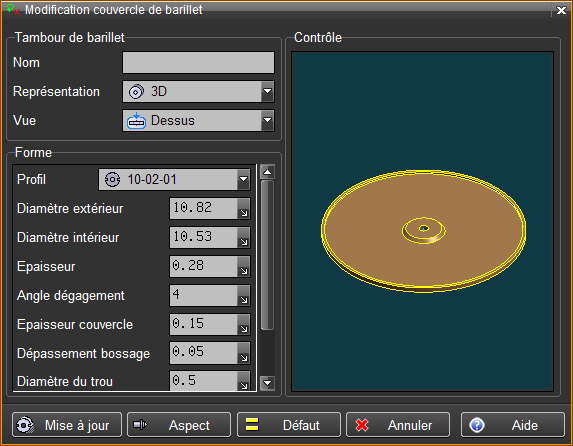The width and height of the screenshot is (573, 446).
Task: Click the Mise à jour button
Action: pos(67,425)
